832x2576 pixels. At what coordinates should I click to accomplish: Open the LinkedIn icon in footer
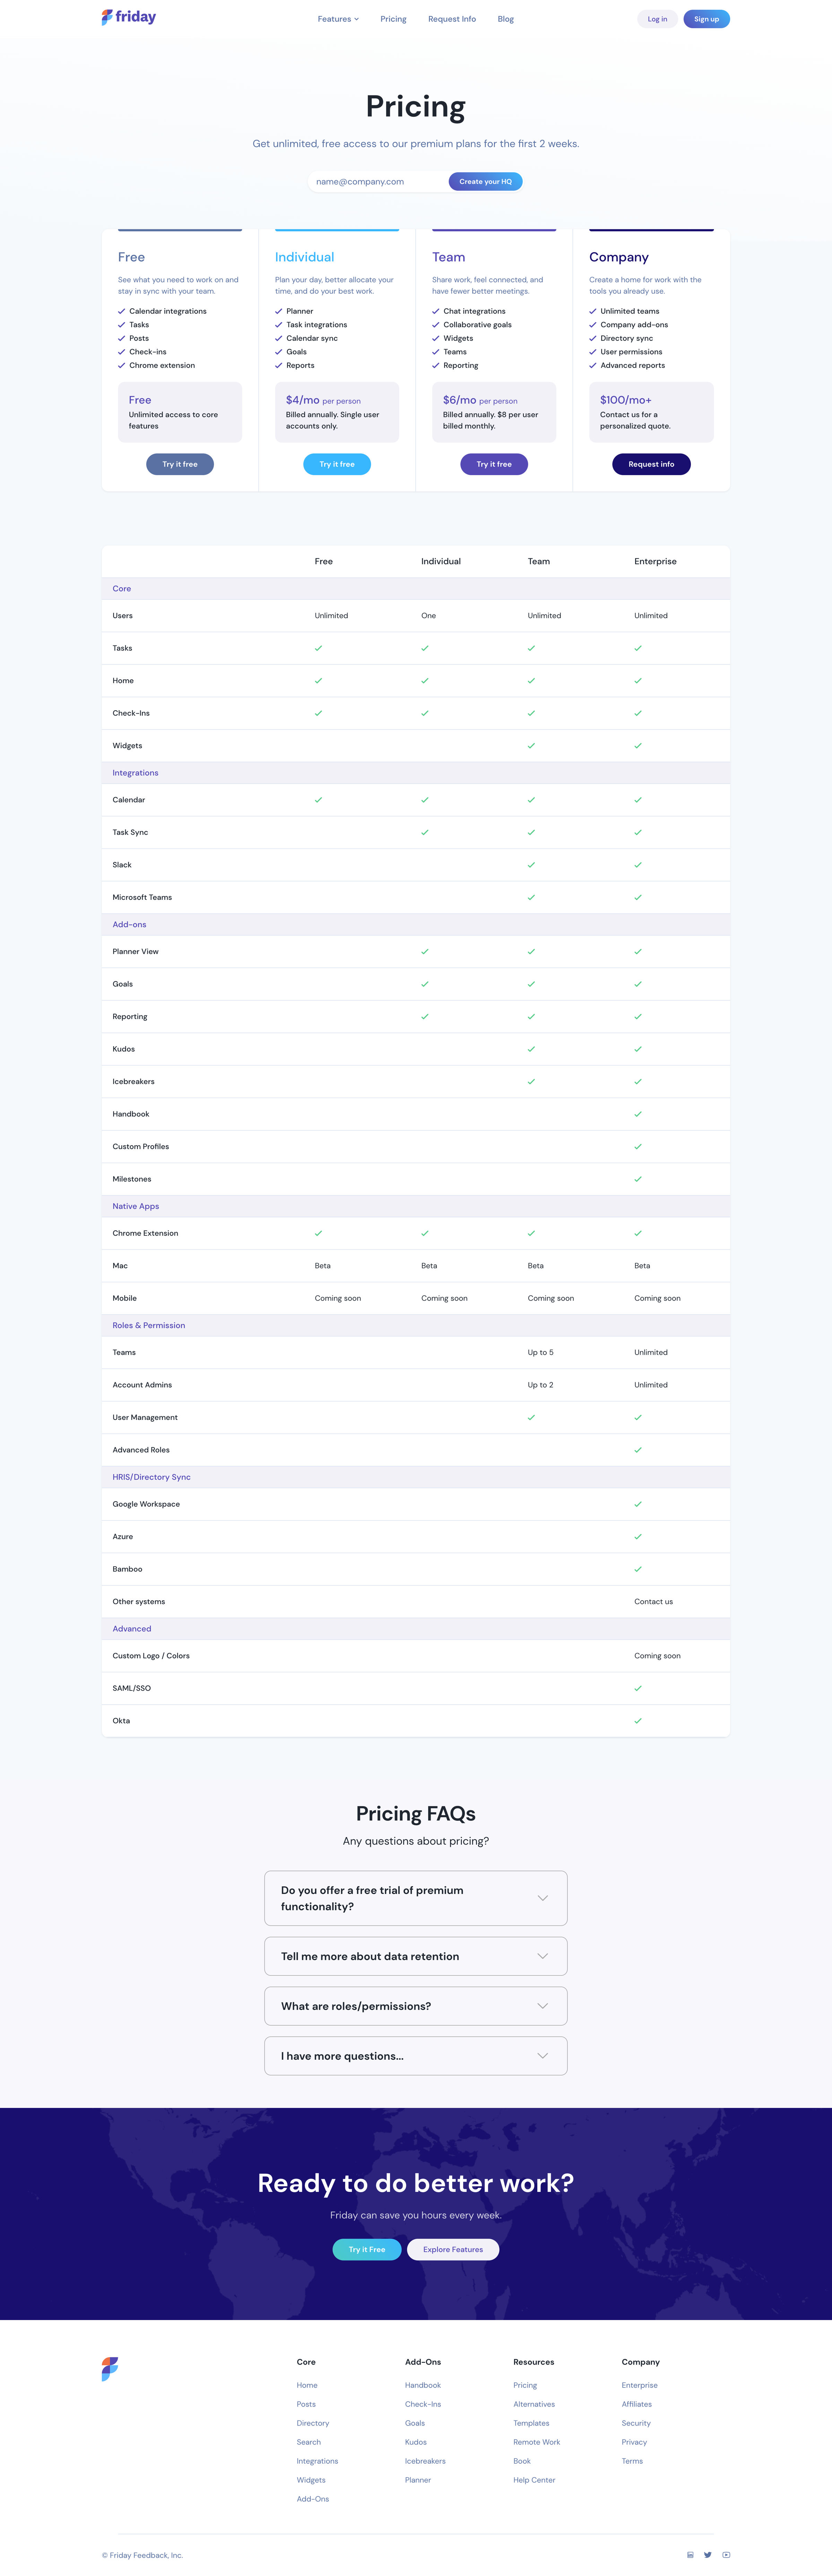(x=690, y=2554)
